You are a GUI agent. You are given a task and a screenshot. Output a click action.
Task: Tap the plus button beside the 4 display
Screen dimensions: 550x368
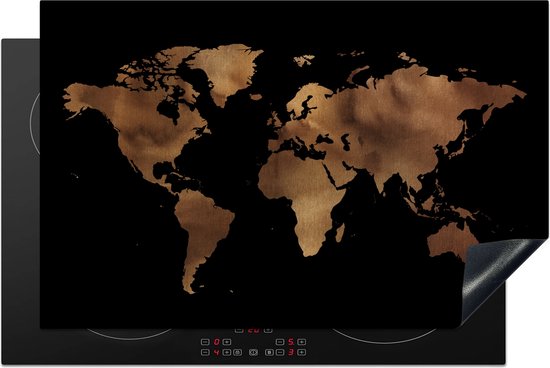coord(227,352)
